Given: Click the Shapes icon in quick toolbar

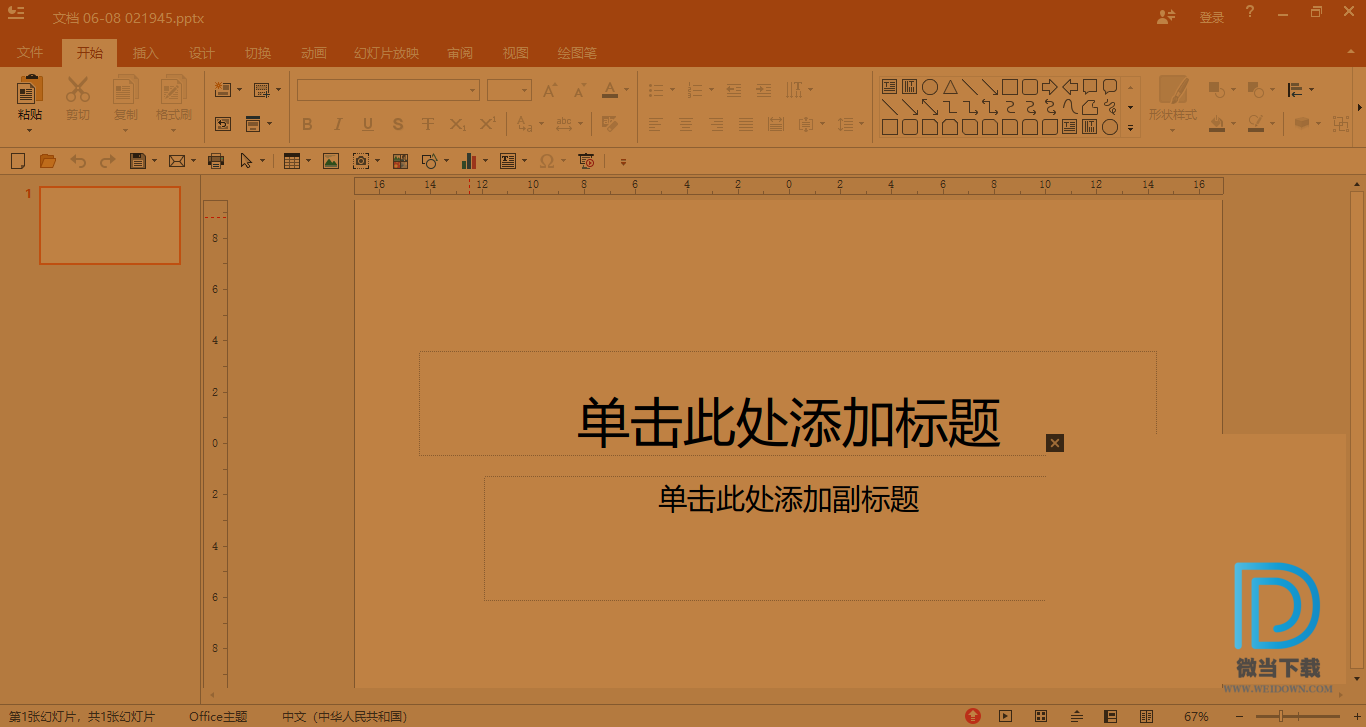Looking at the screenshot, I should tap(430, 160).
